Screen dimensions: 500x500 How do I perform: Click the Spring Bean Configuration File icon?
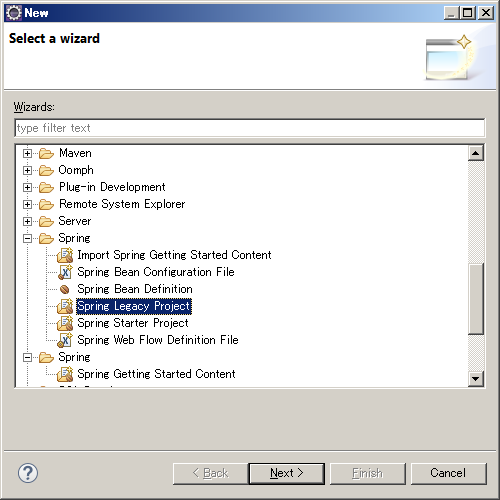(65, 272)
